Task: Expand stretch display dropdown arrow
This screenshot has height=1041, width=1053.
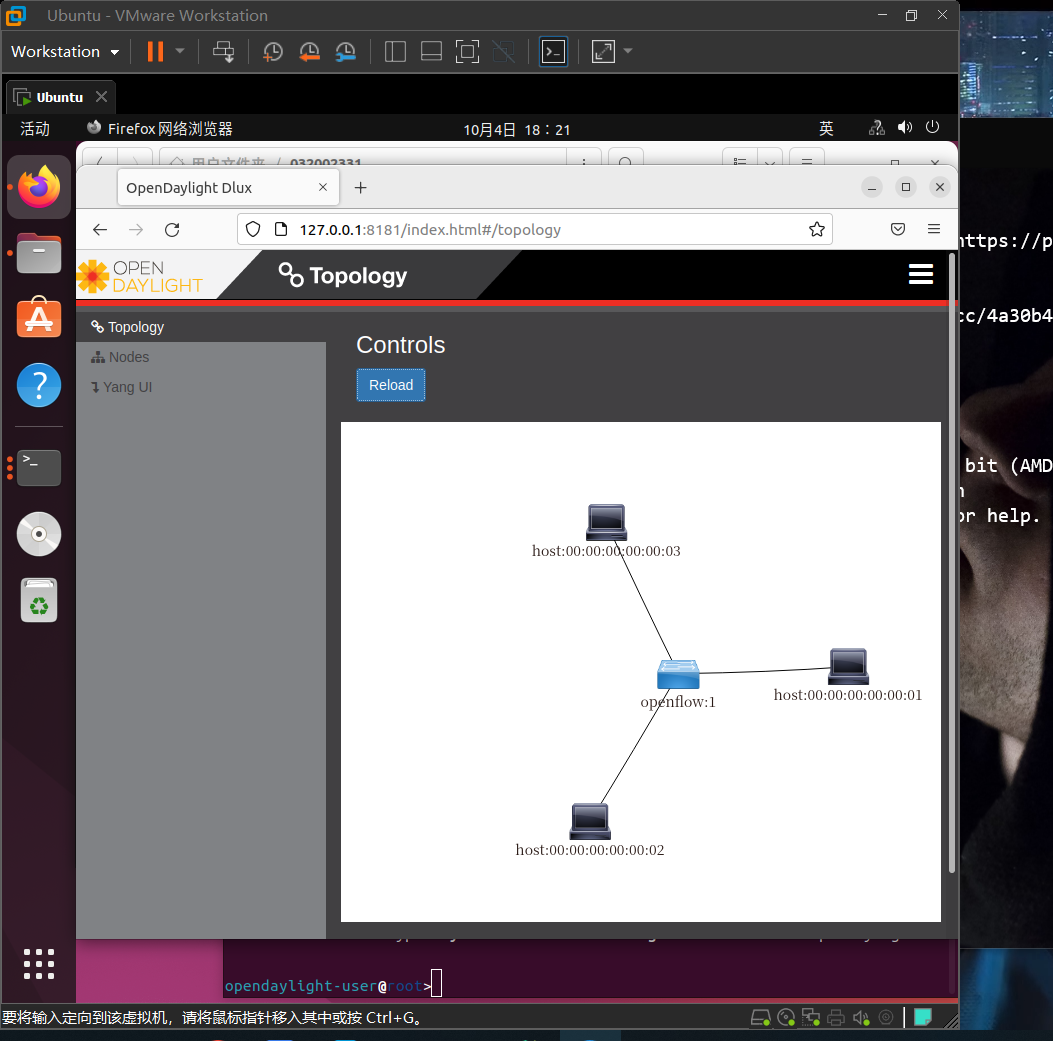Action: (628, 51)
